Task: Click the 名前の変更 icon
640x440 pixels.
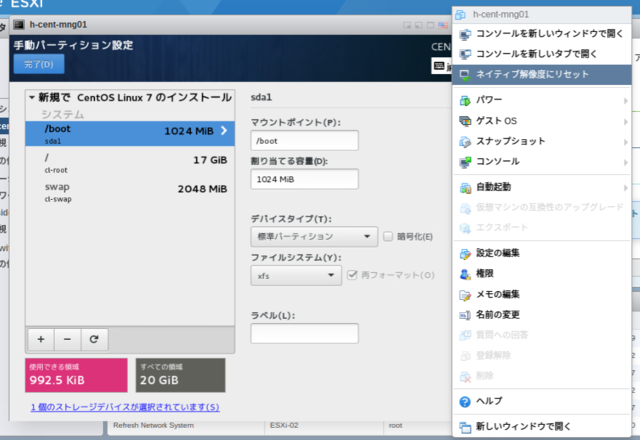Action: click(465, 315)
